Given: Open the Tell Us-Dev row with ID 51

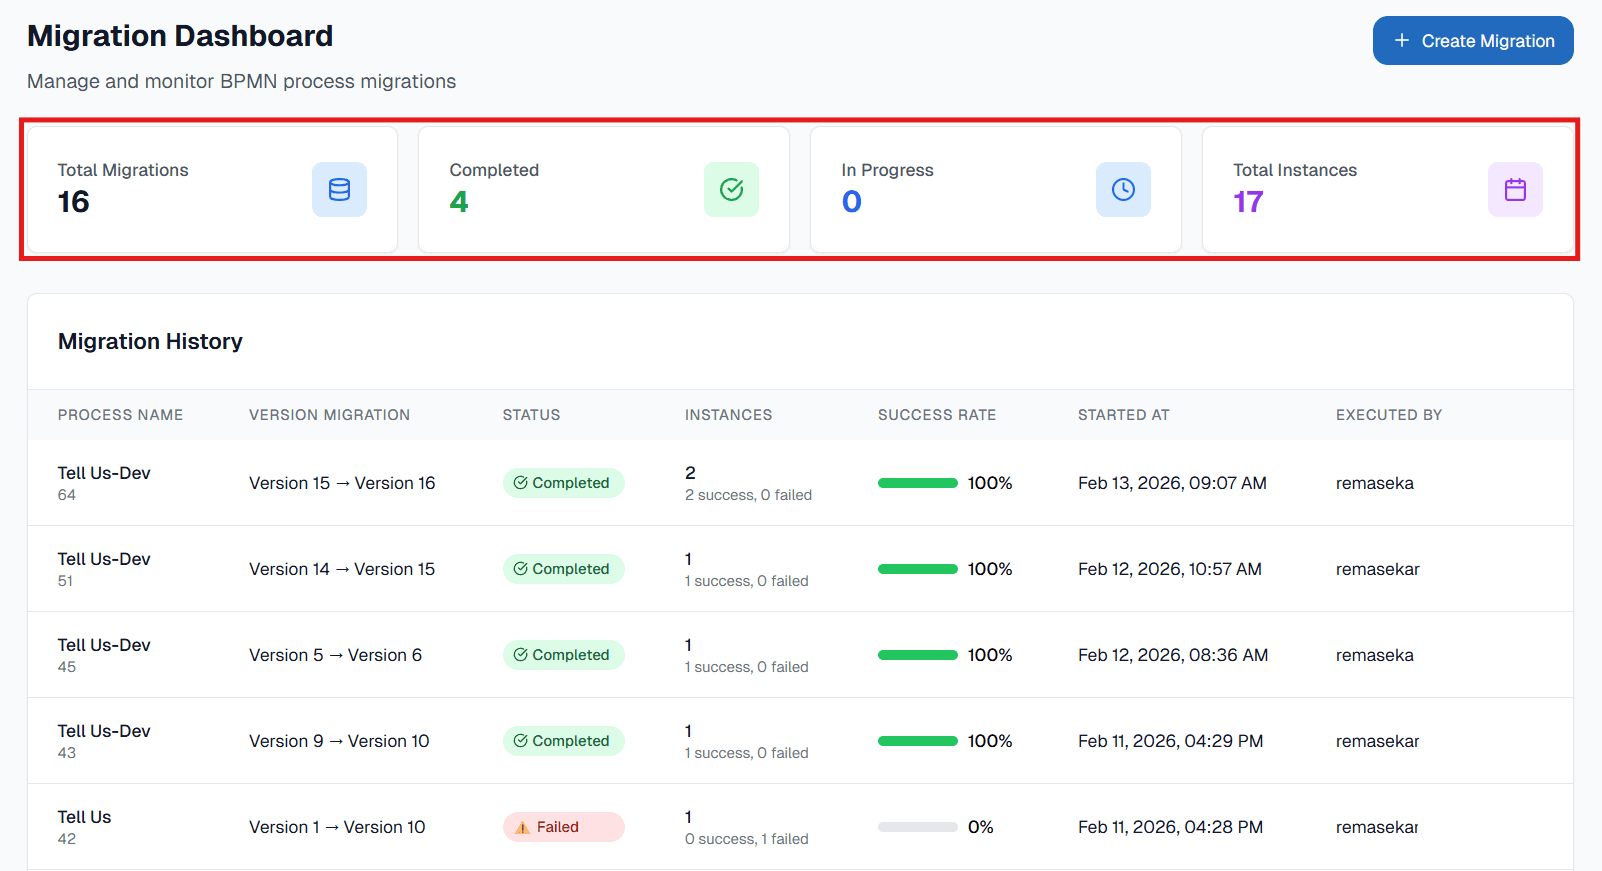Looking at the screenshot, I should (x=800, y=569).
